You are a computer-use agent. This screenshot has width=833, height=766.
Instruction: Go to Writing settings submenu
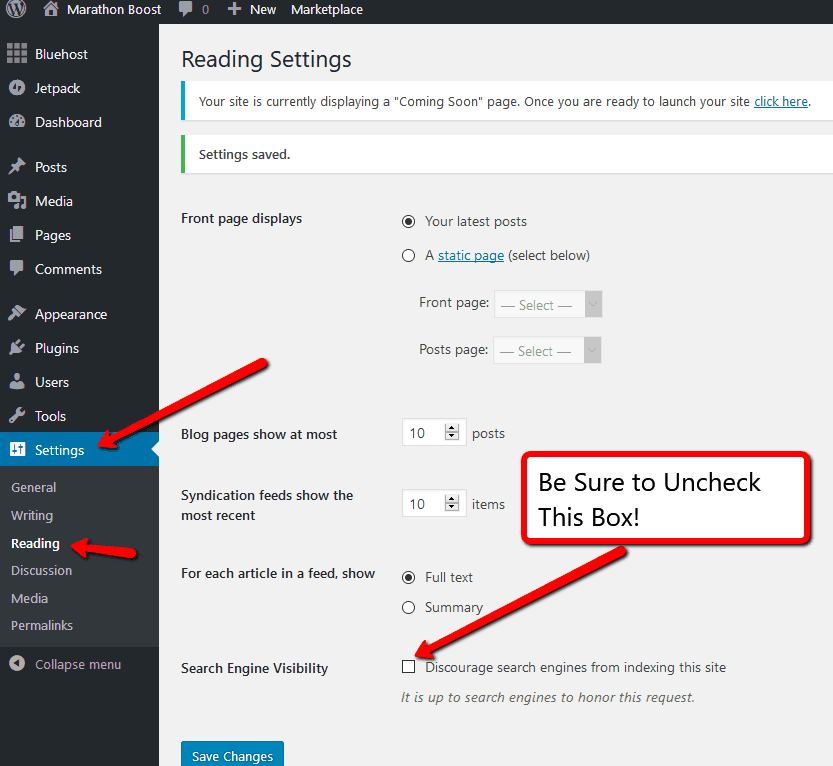click(32, 515)
